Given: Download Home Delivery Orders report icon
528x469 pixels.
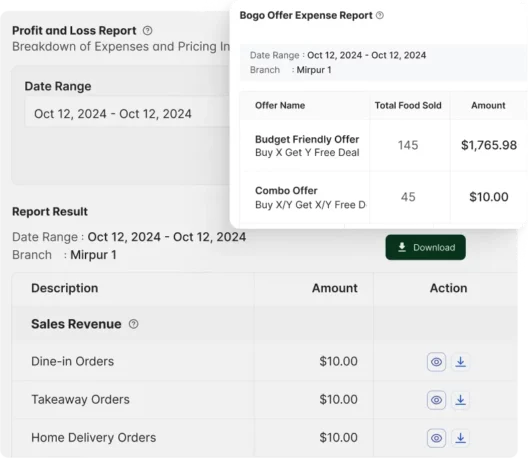Looking at the screenshot, I should (x=460, y=438).
